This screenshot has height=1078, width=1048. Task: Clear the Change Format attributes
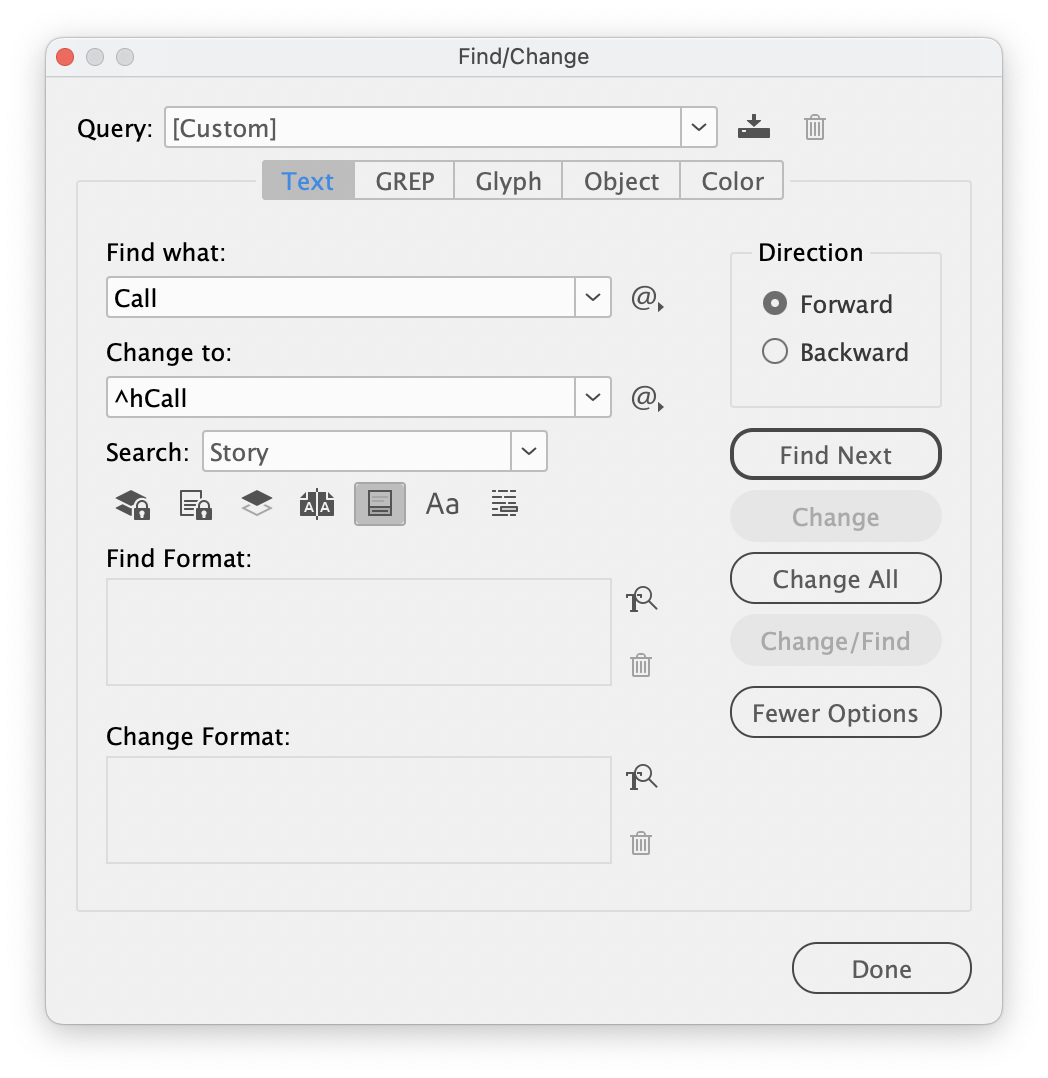pyautogui.click(x=640, y=843)
